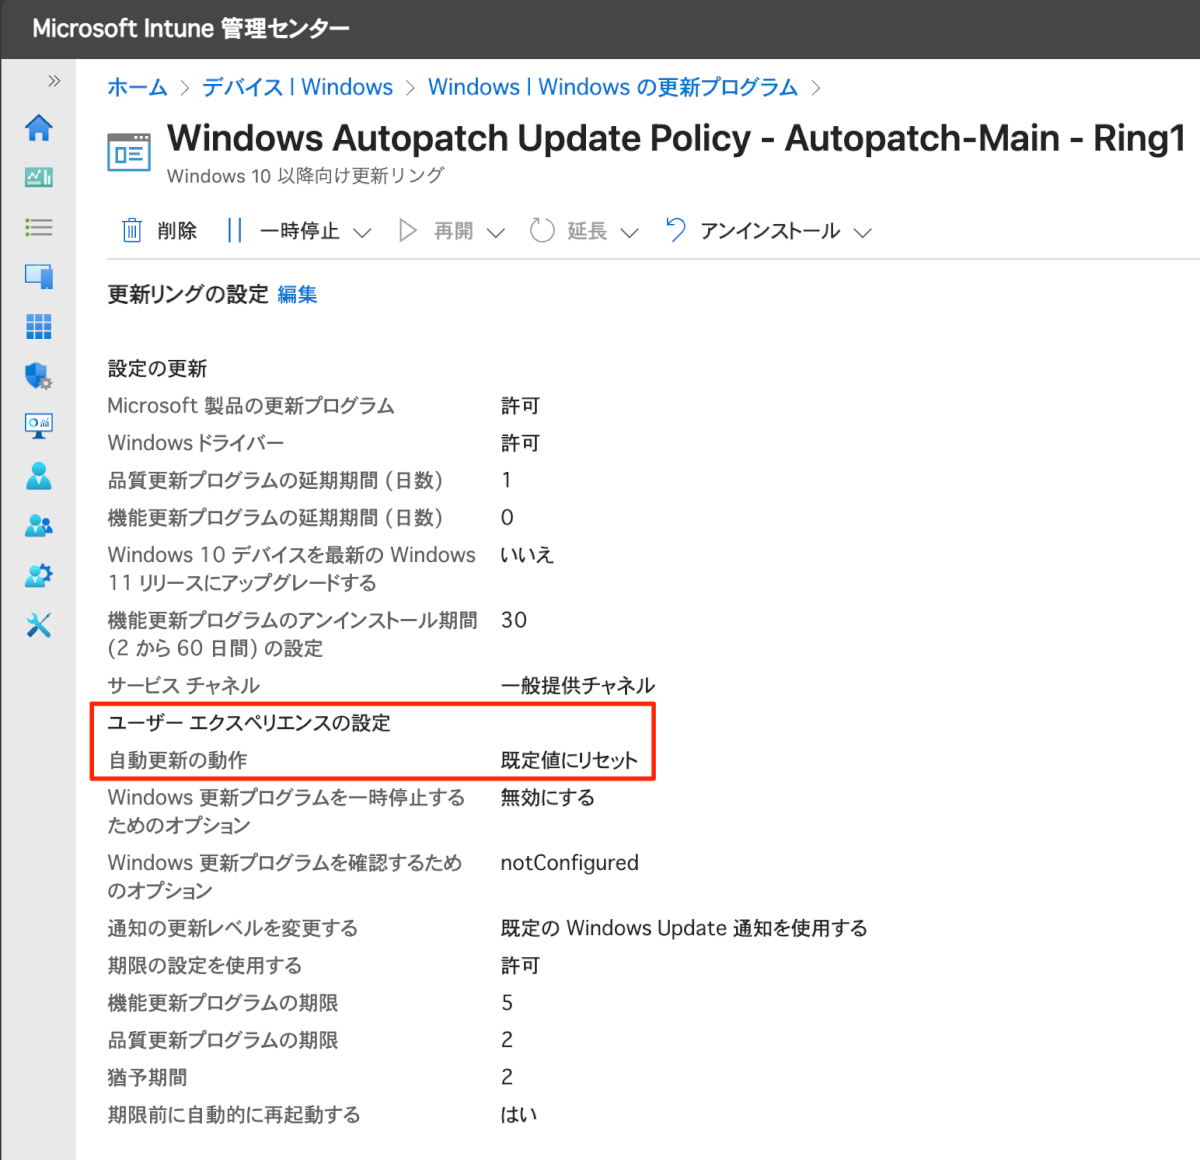Image resolution: width=1200 pixels, height=1160 pixels.
Task: Open the Apps grid icon
Action: click(x=39, y=327)
